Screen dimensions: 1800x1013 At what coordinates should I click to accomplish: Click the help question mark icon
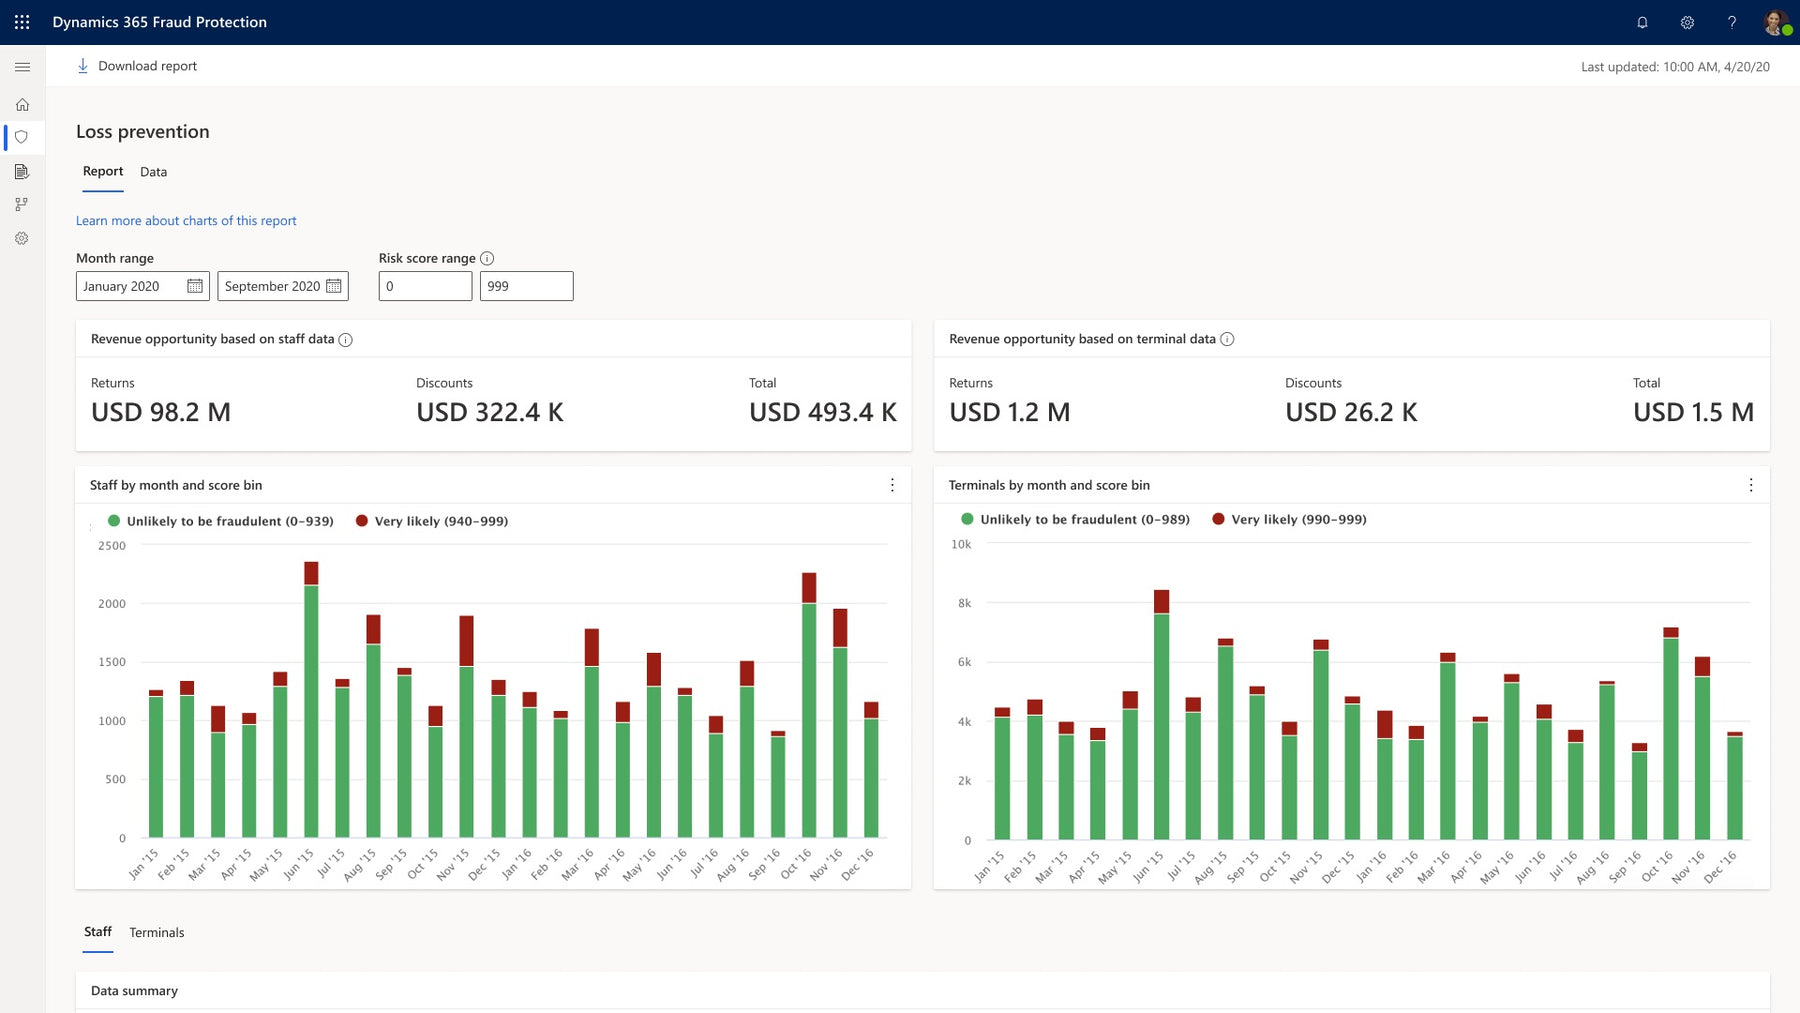[x=1732, y=22]
